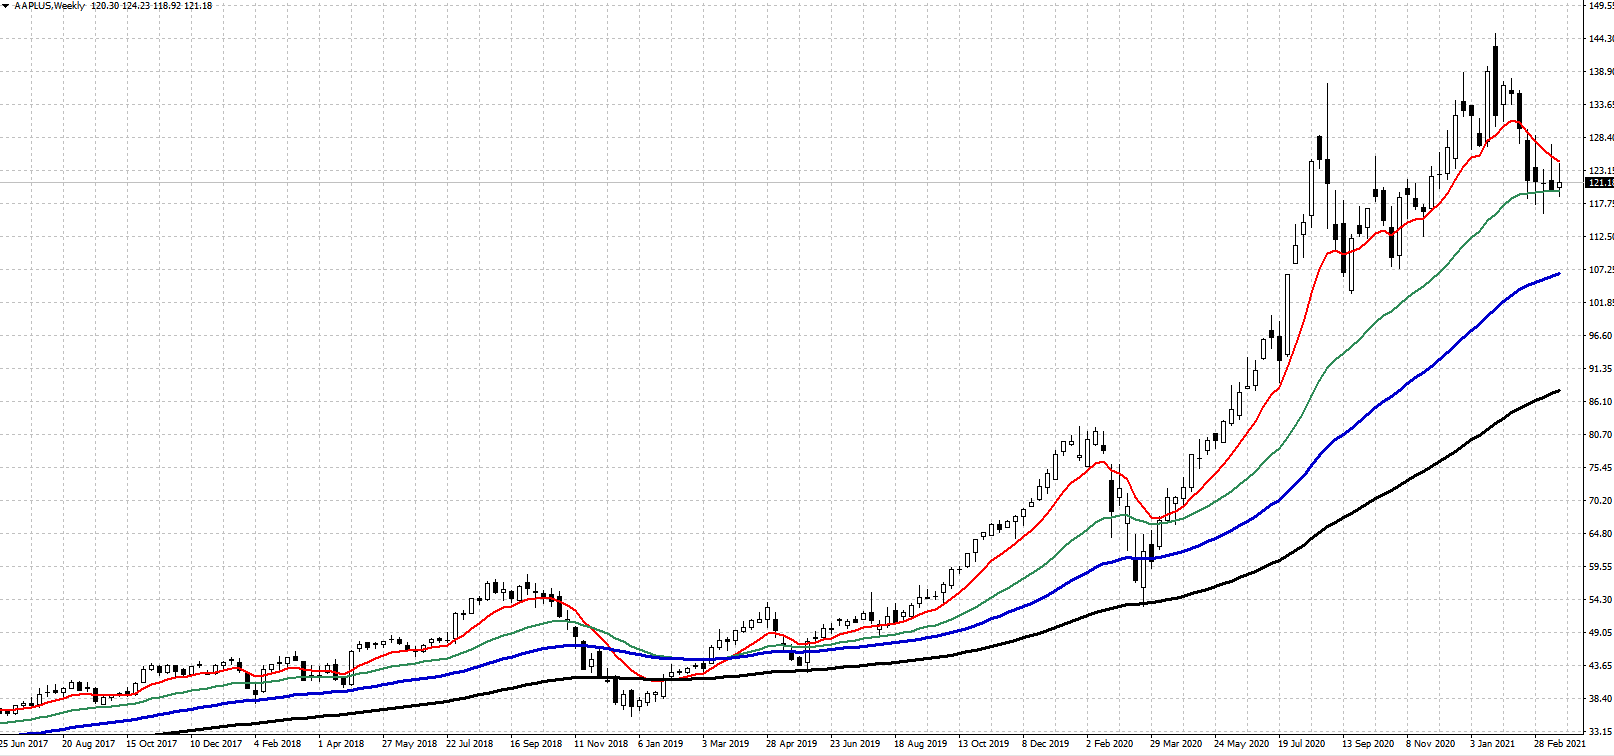
Task: Click the 25 Jun 2017 date label
Action: pyautogui.click(x=24, y=744)
